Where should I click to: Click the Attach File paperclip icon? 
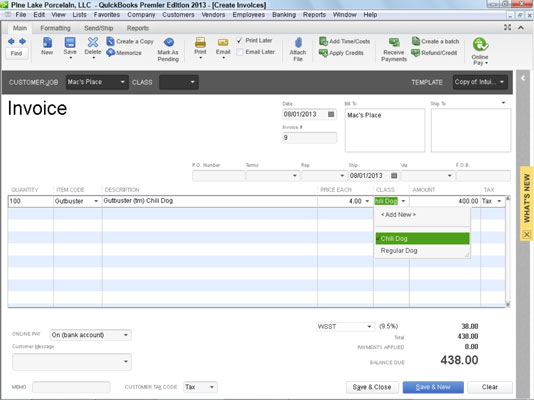(x=298, y=43)
